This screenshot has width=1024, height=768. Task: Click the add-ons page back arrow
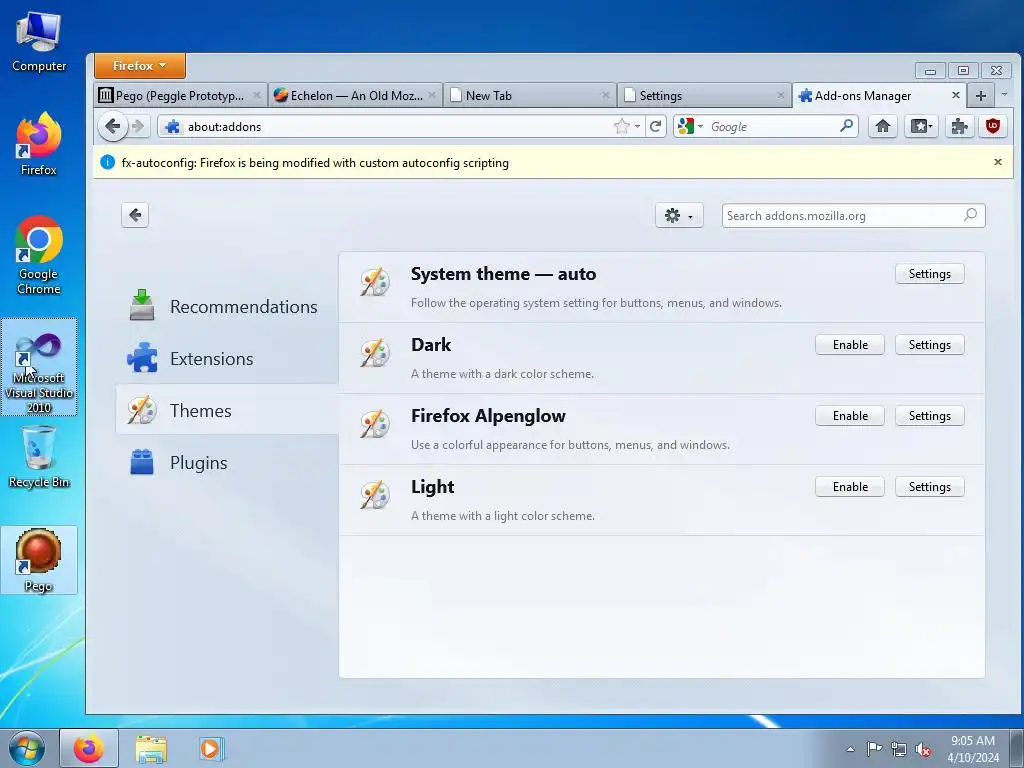pos(135,215)
